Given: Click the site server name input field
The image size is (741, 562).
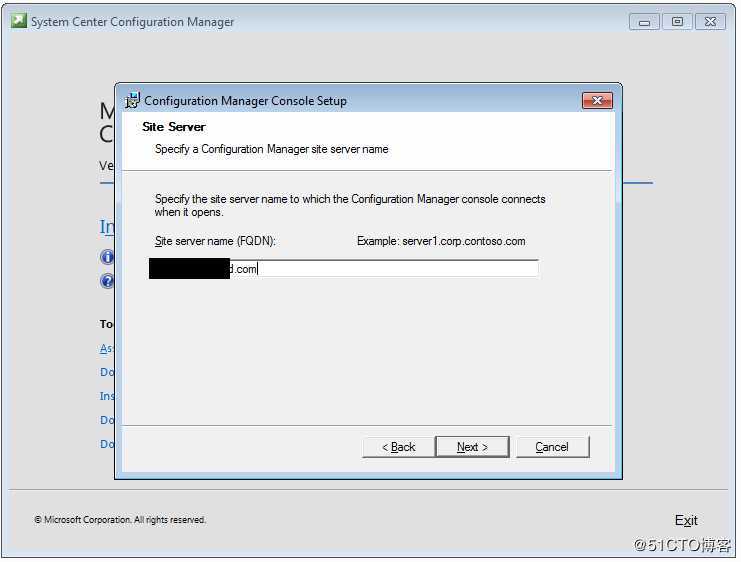Looking at the screenshot, I should (x=344, y=269).
